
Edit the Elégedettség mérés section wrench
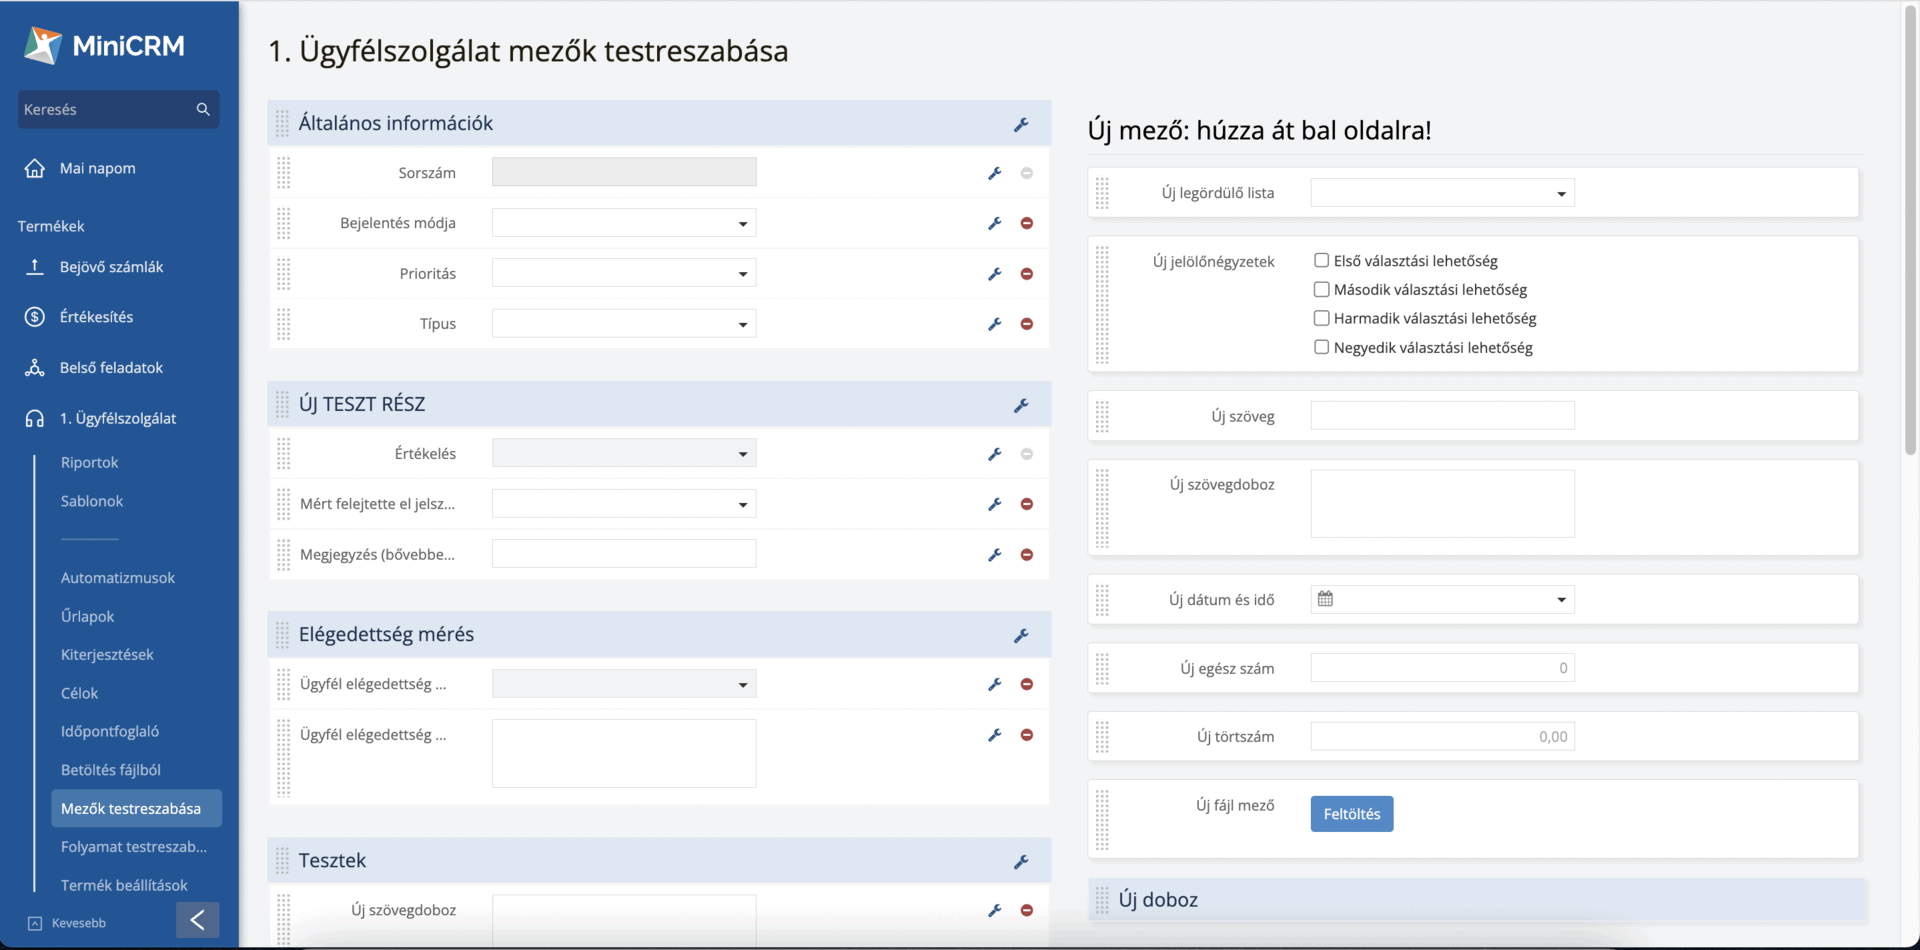1021,635
